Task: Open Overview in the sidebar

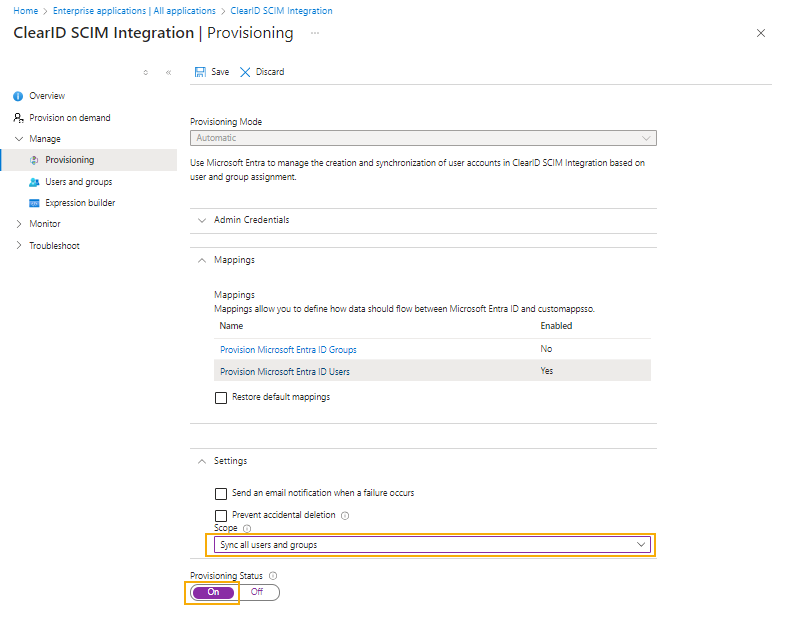Action: [47, 96]
